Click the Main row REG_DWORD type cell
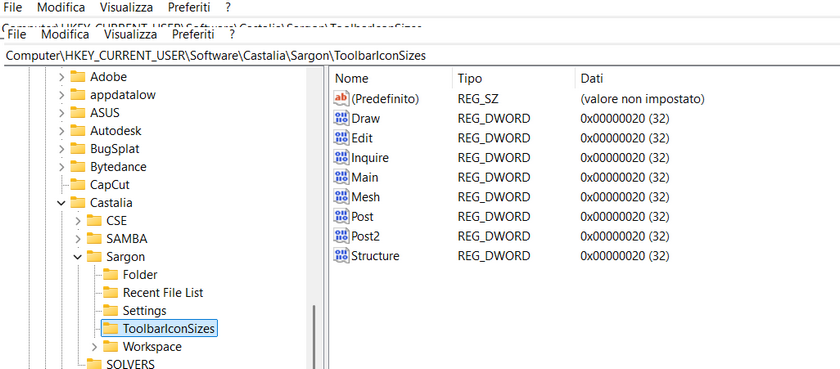840x369 pixels. click(494, 177)
